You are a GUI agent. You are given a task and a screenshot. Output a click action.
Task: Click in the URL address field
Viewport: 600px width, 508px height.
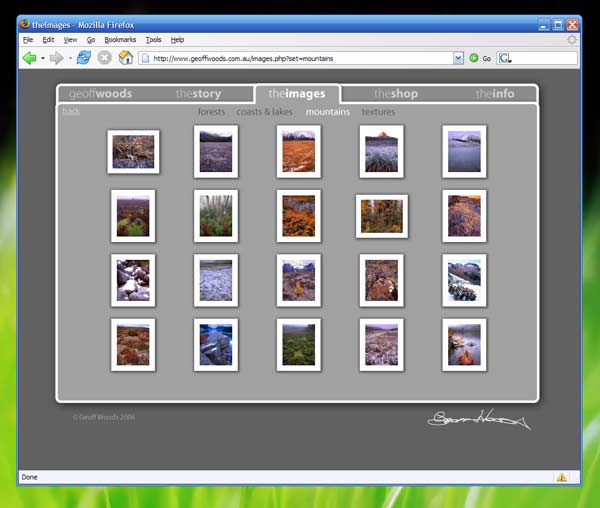[301, 58]
